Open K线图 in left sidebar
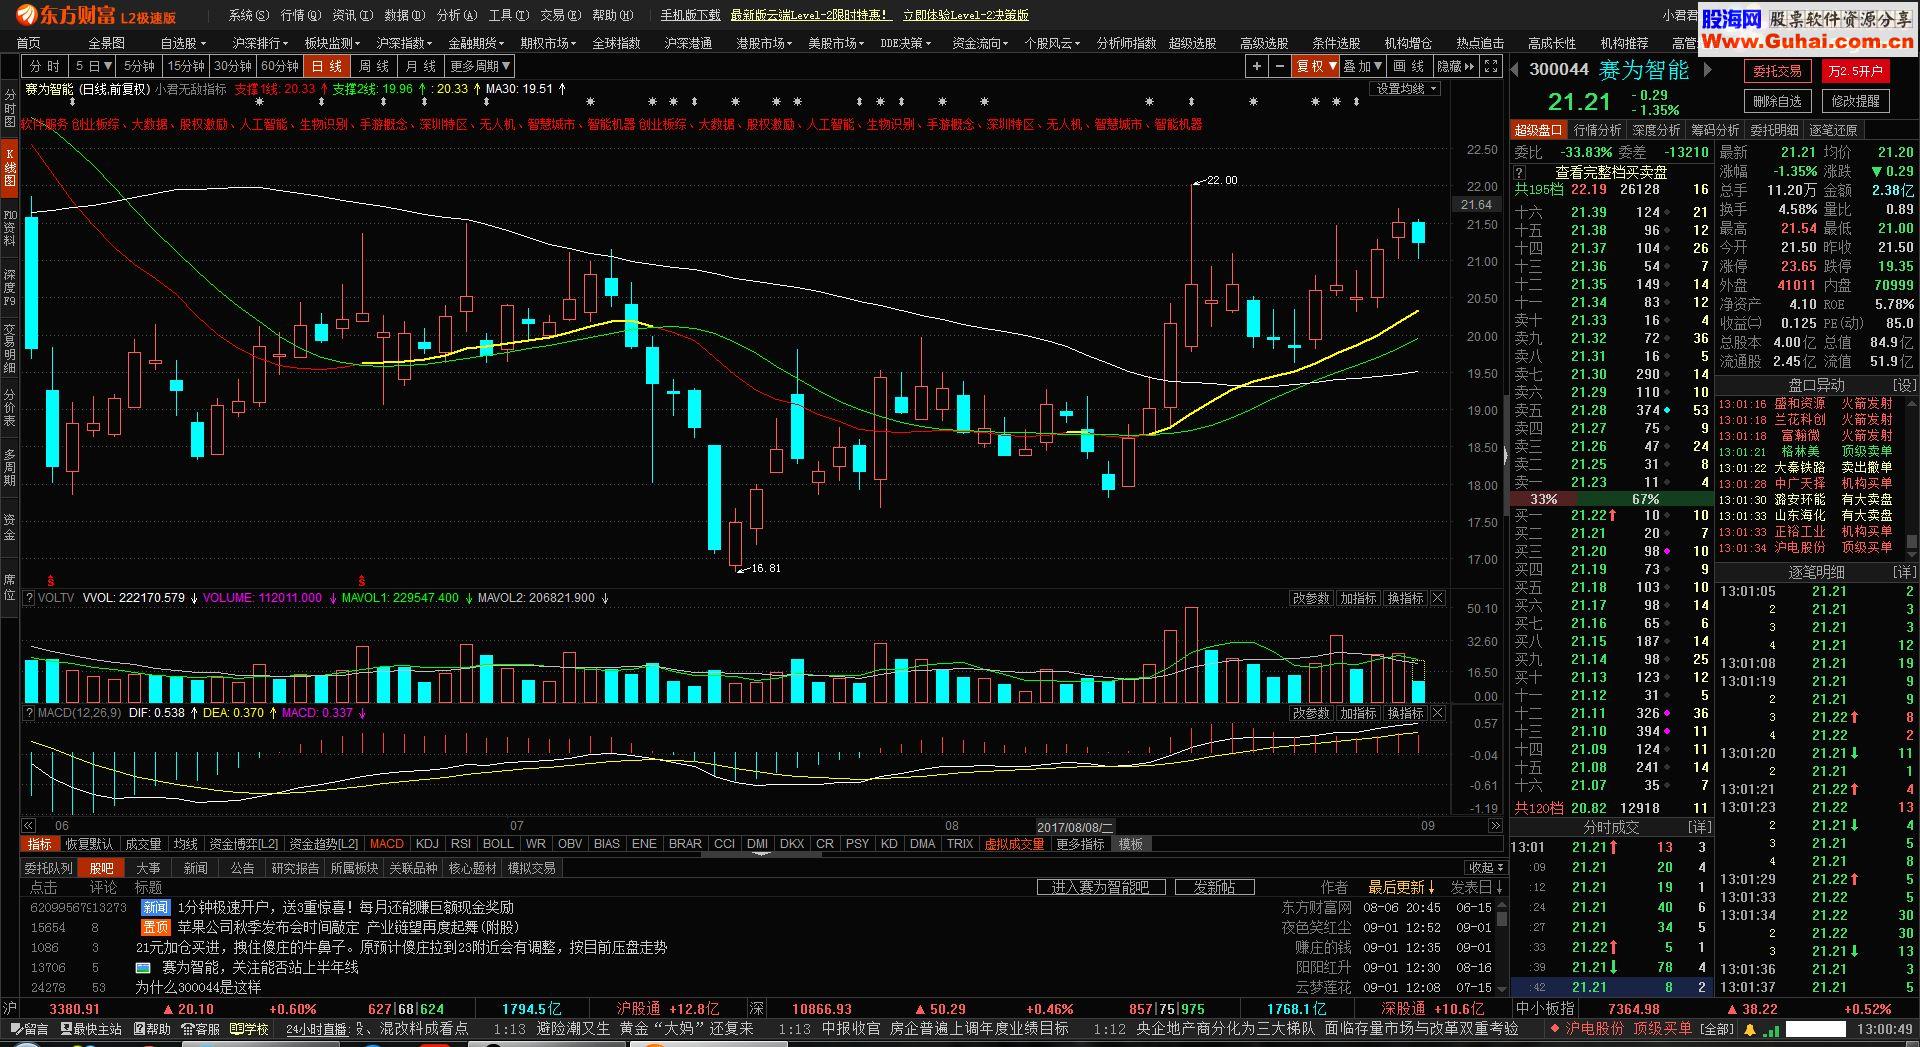1920x1047 pixels. click(x=10, y=170)
